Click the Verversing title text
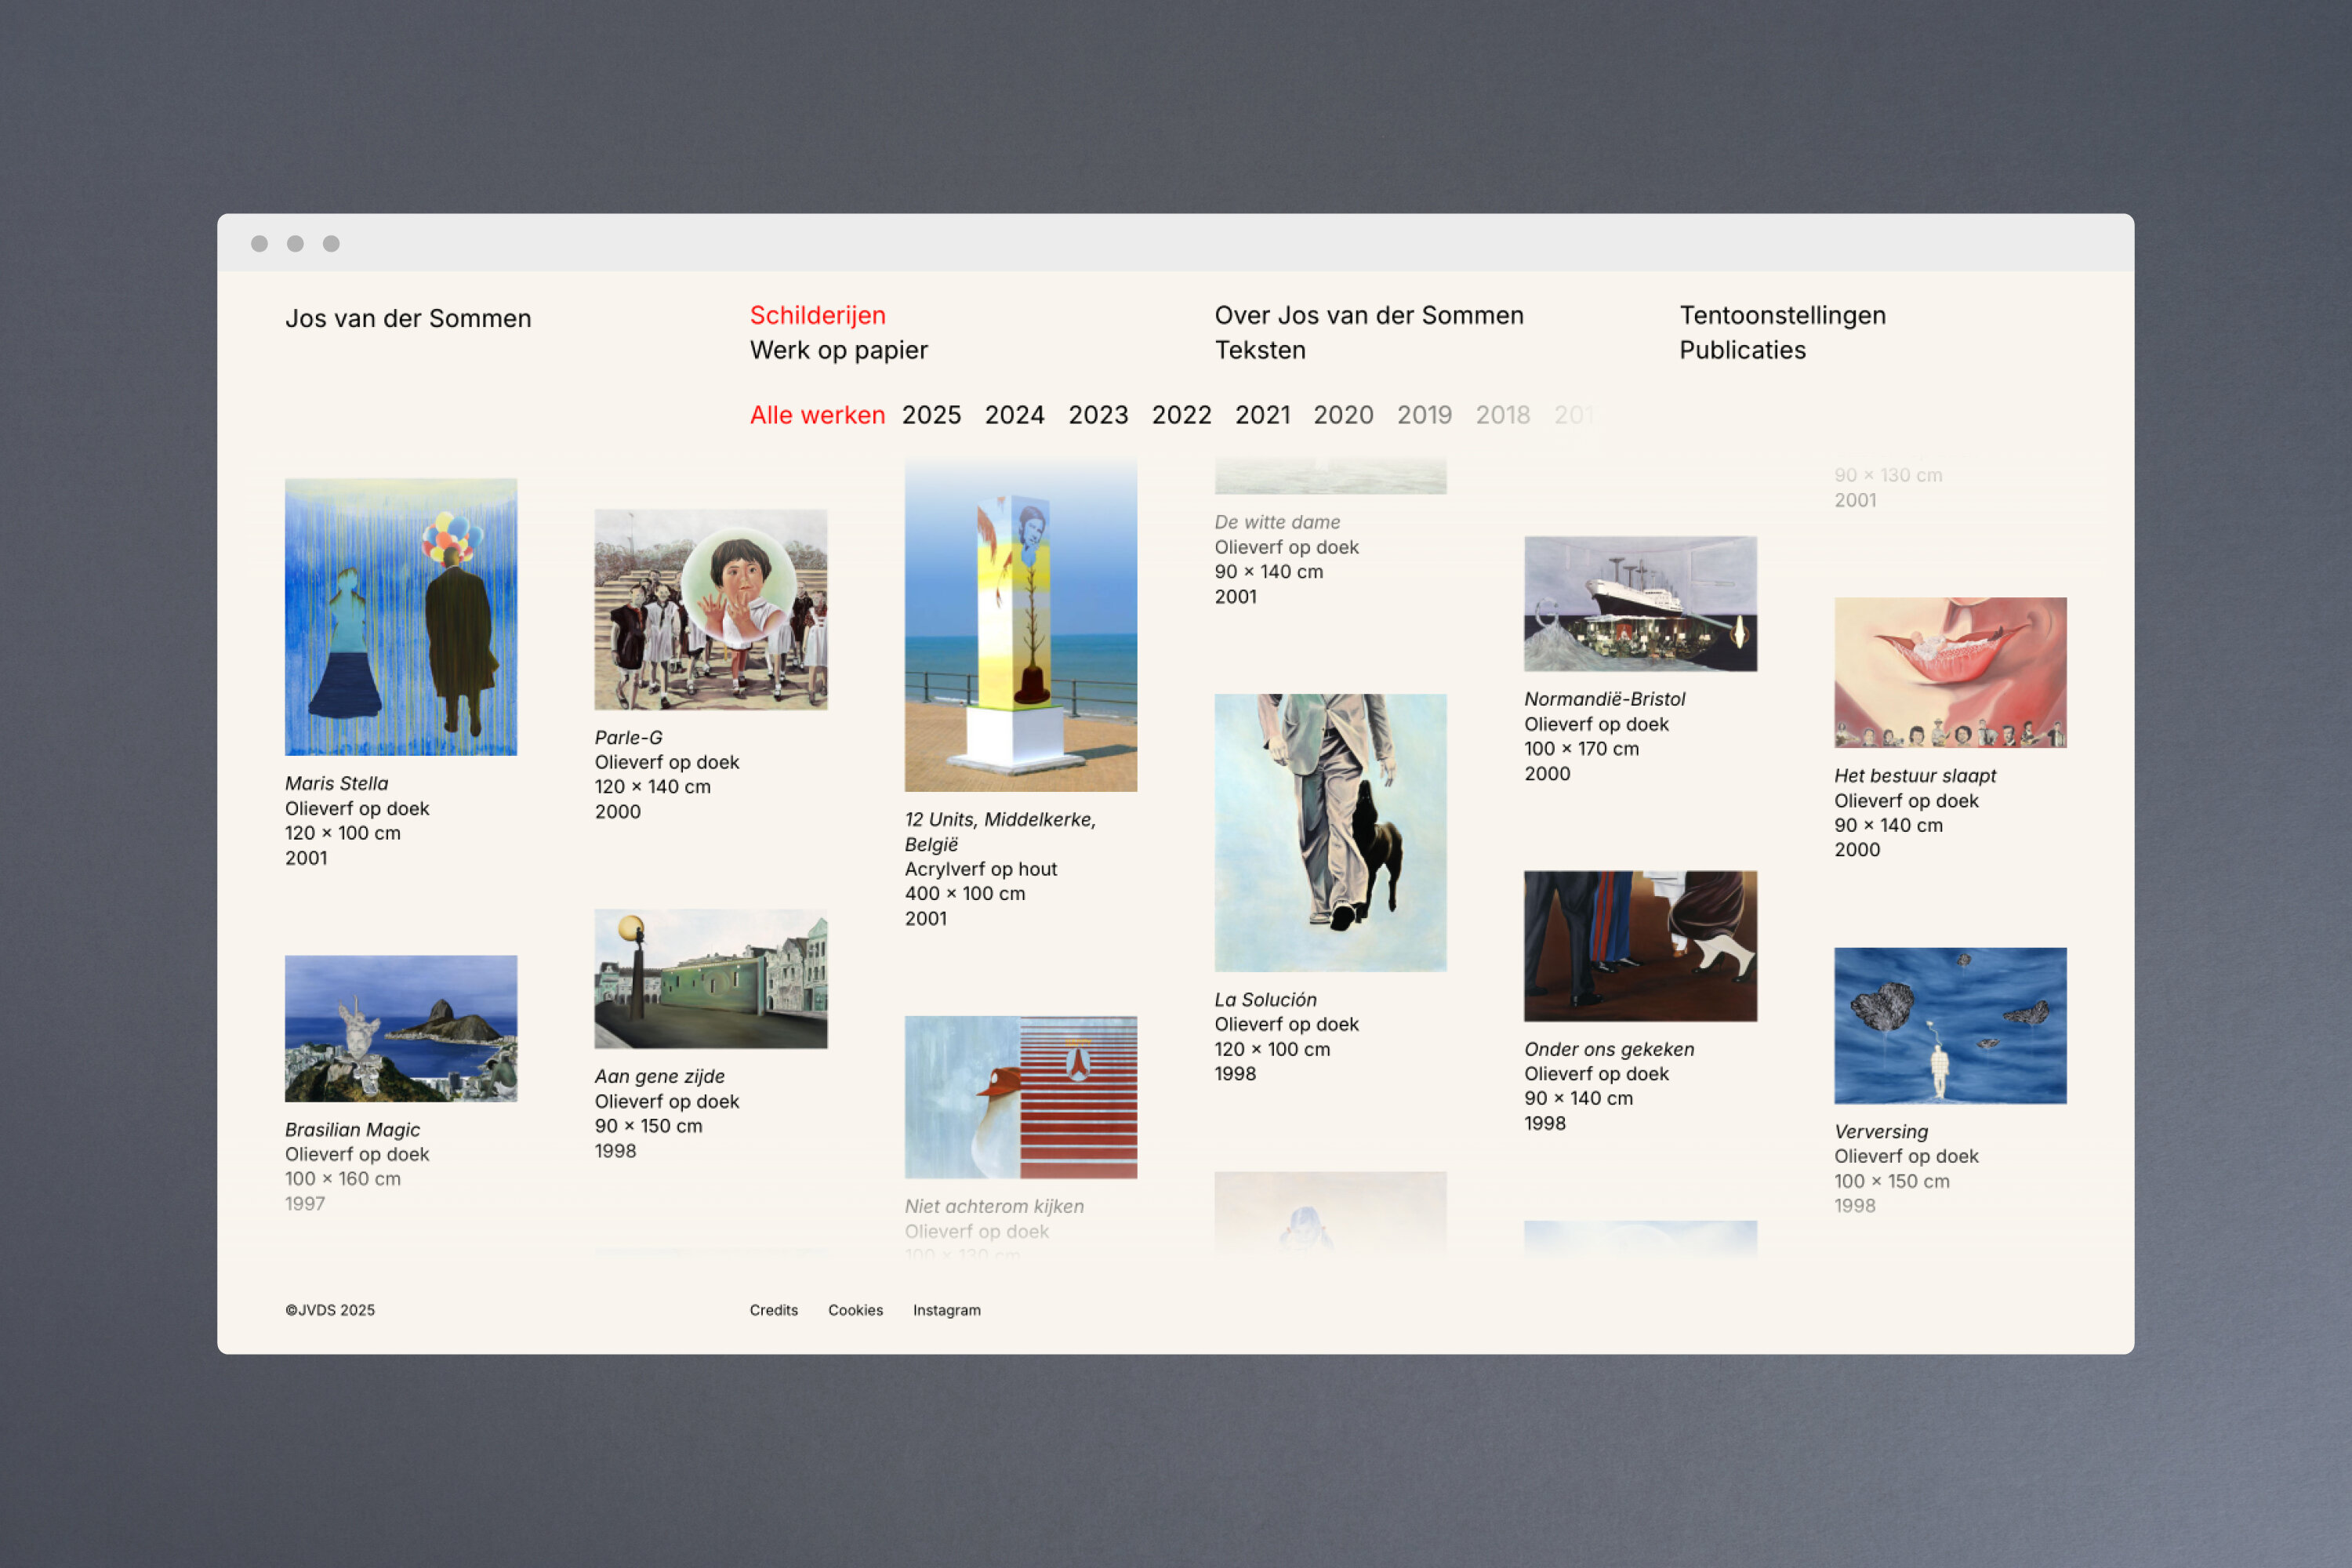2352x1568 pixels. click(1881, 1131)
